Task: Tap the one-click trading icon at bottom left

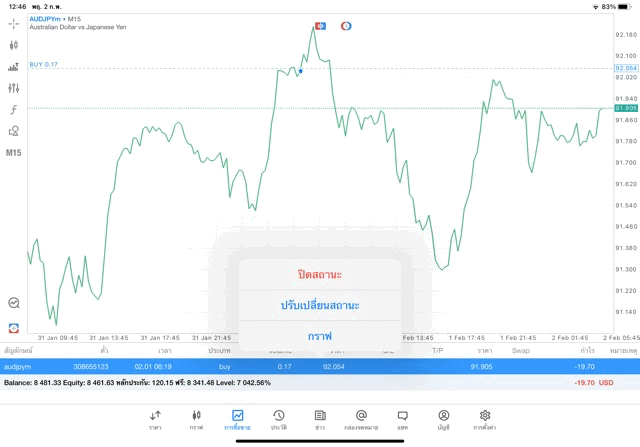Action: tap(14, 327)
